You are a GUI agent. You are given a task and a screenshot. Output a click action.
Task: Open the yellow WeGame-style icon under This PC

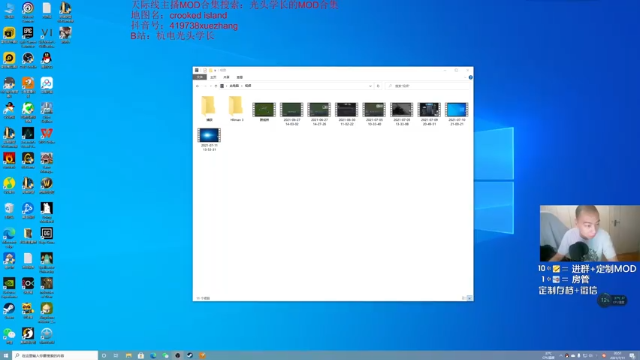pyautogui.click(x=9, y=36)
